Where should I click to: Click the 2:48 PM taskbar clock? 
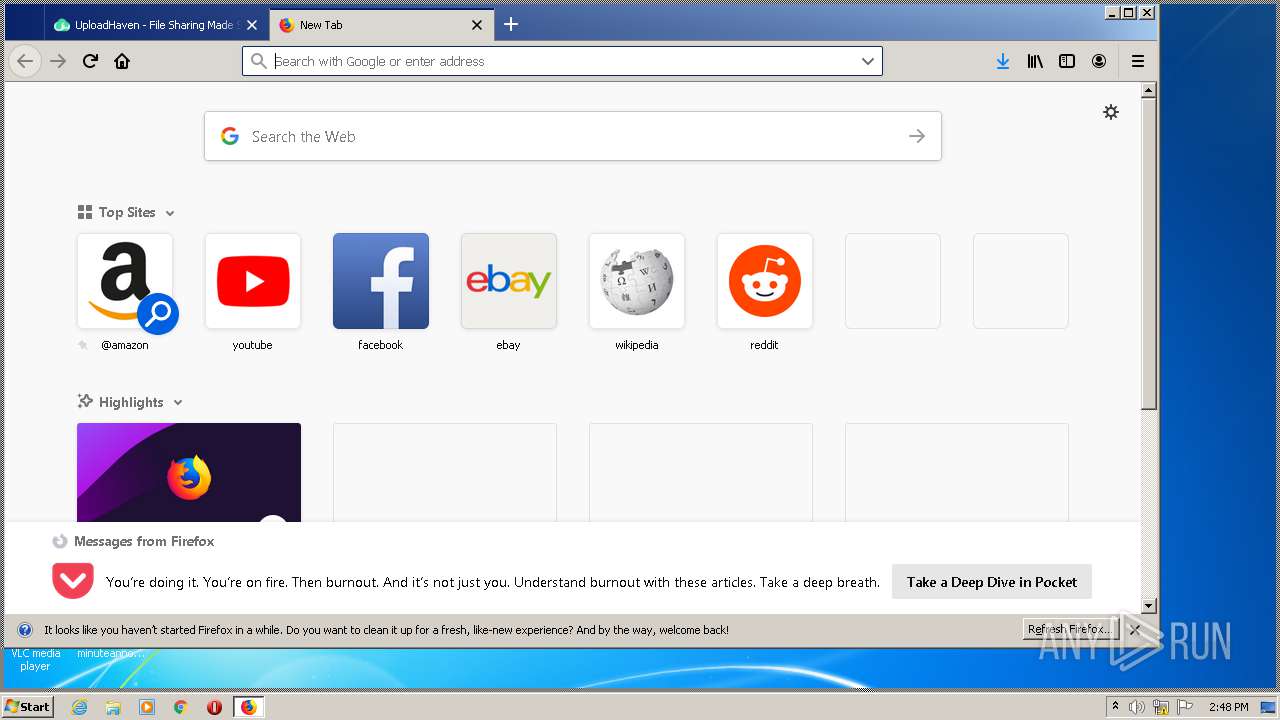[1228, 707]
